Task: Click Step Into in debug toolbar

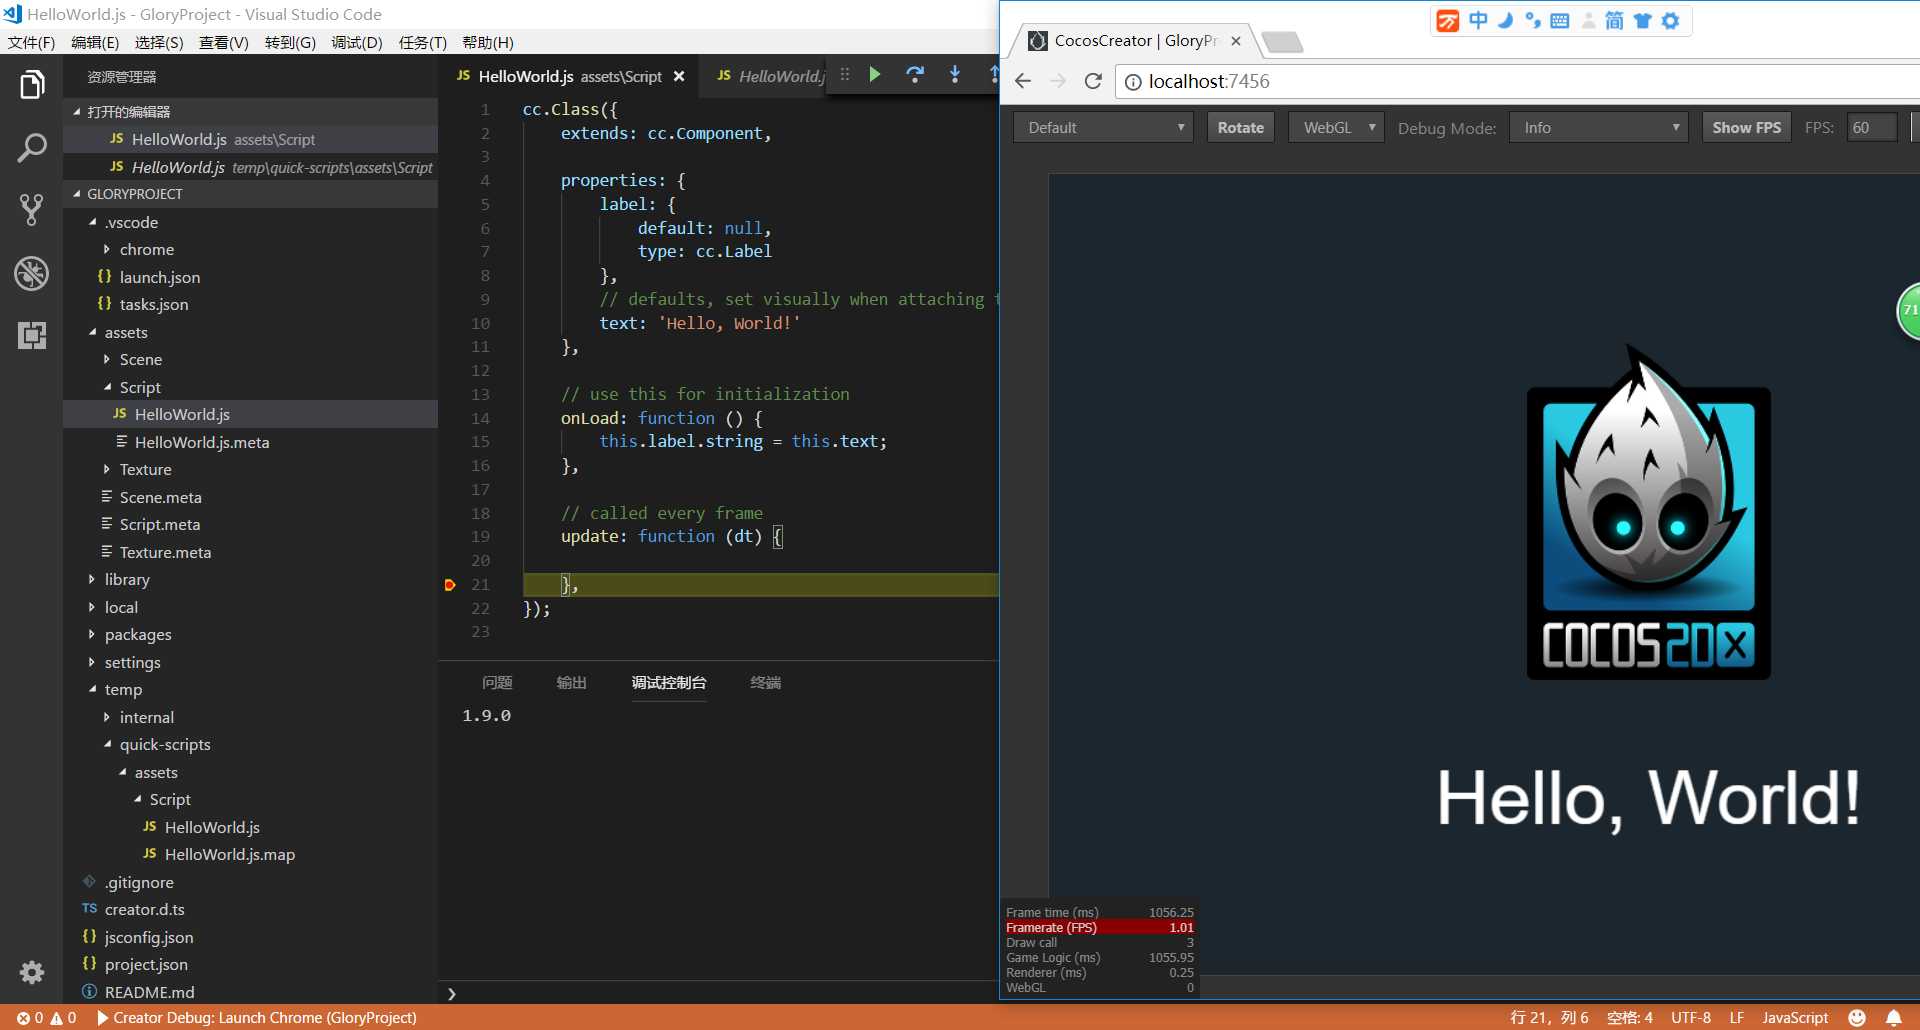Action: coord(955,74)
